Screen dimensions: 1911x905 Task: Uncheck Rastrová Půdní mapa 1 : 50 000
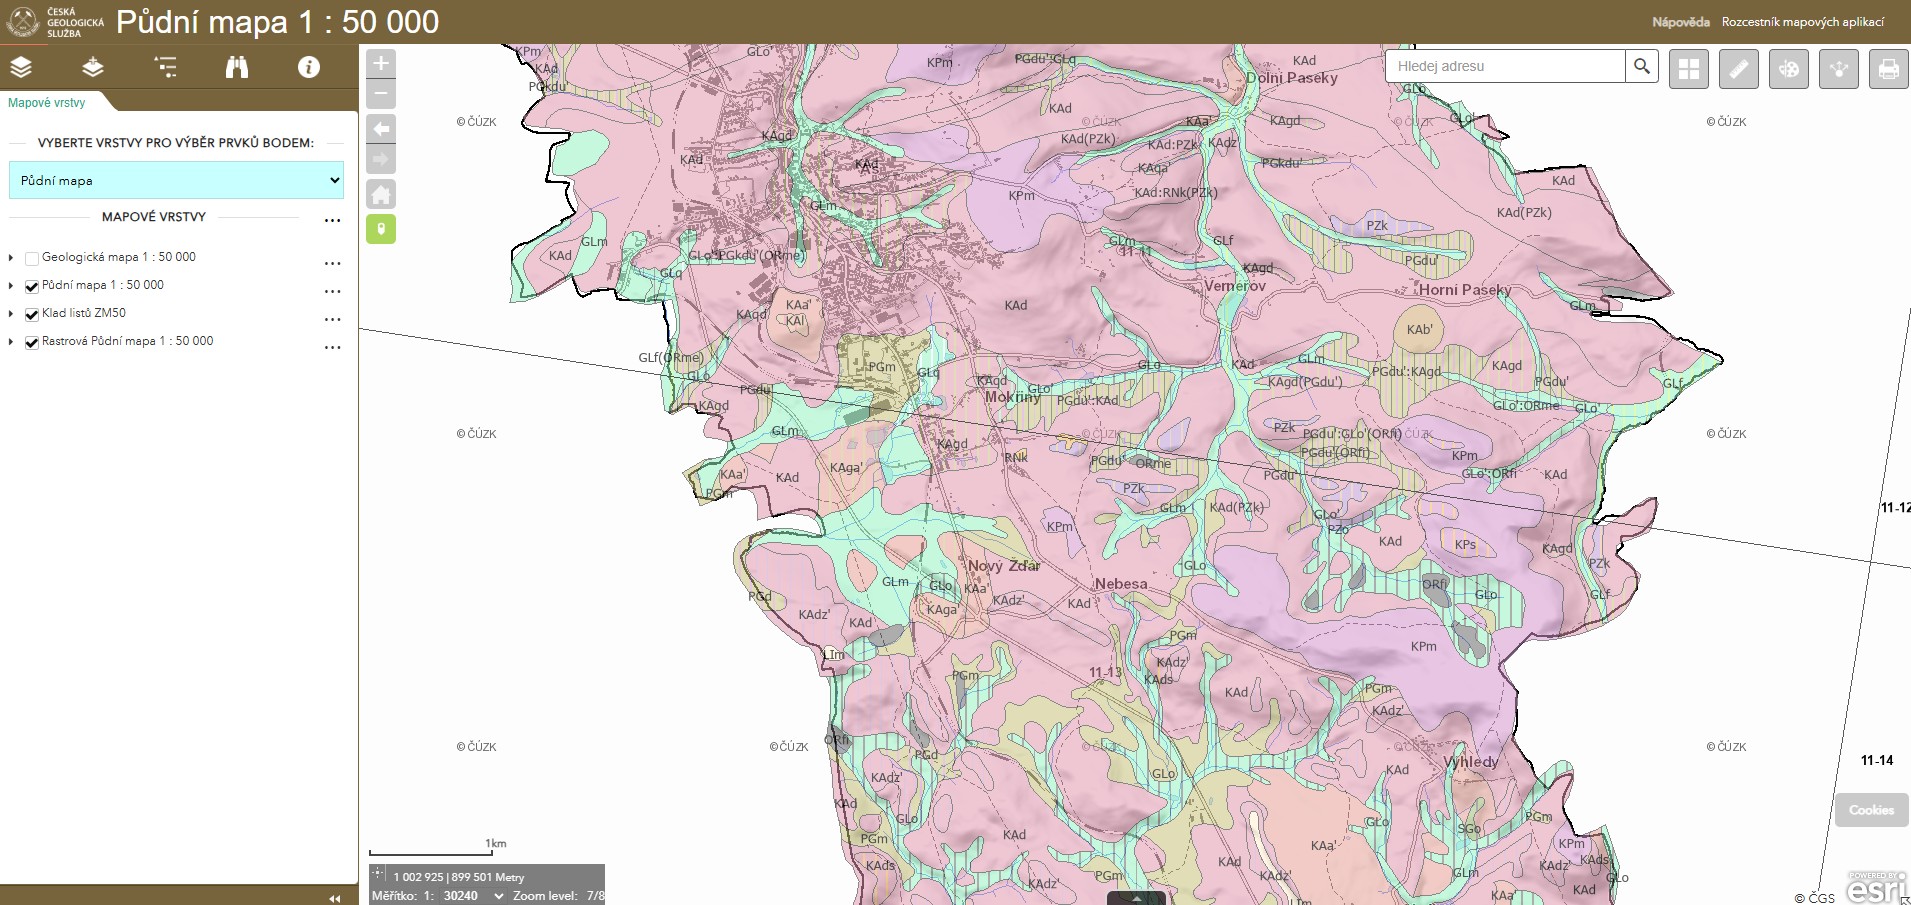point(31,341)
